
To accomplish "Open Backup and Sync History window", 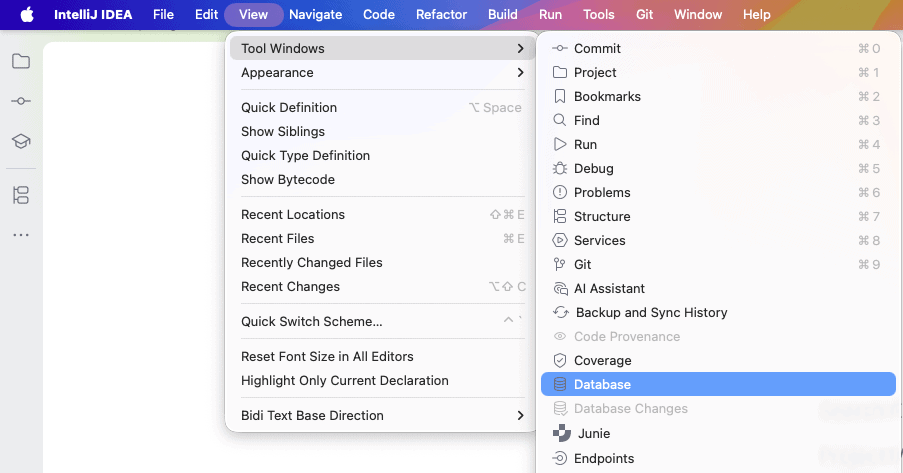I will 650,313.
